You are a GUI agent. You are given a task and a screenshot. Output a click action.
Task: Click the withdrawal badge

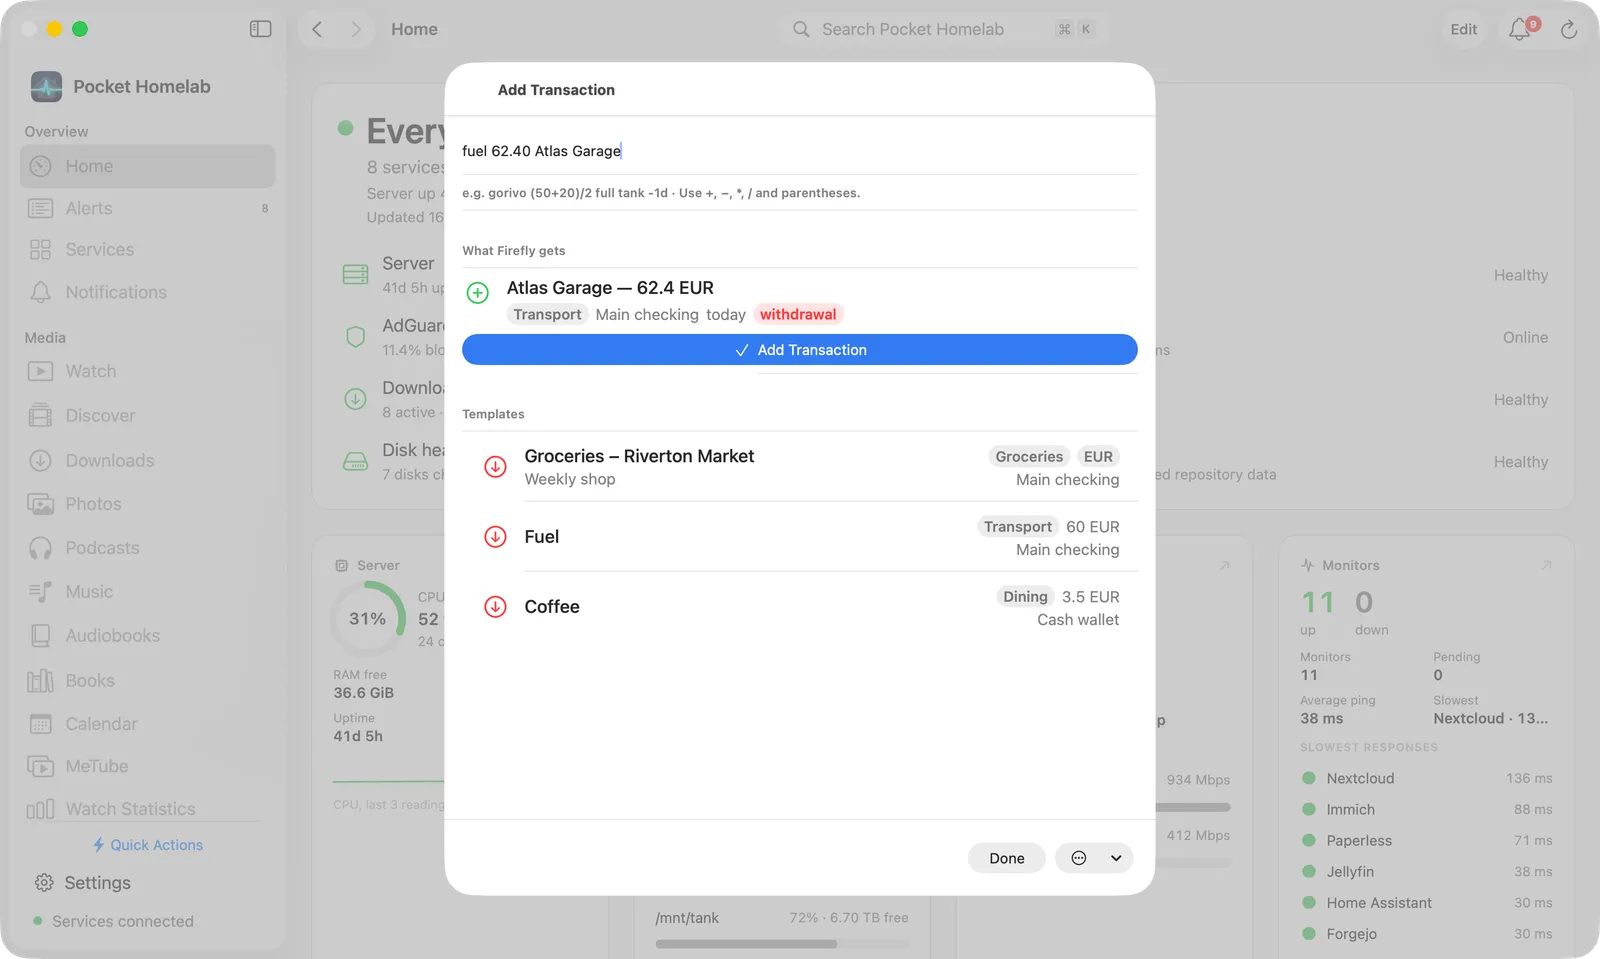point(798,315)
